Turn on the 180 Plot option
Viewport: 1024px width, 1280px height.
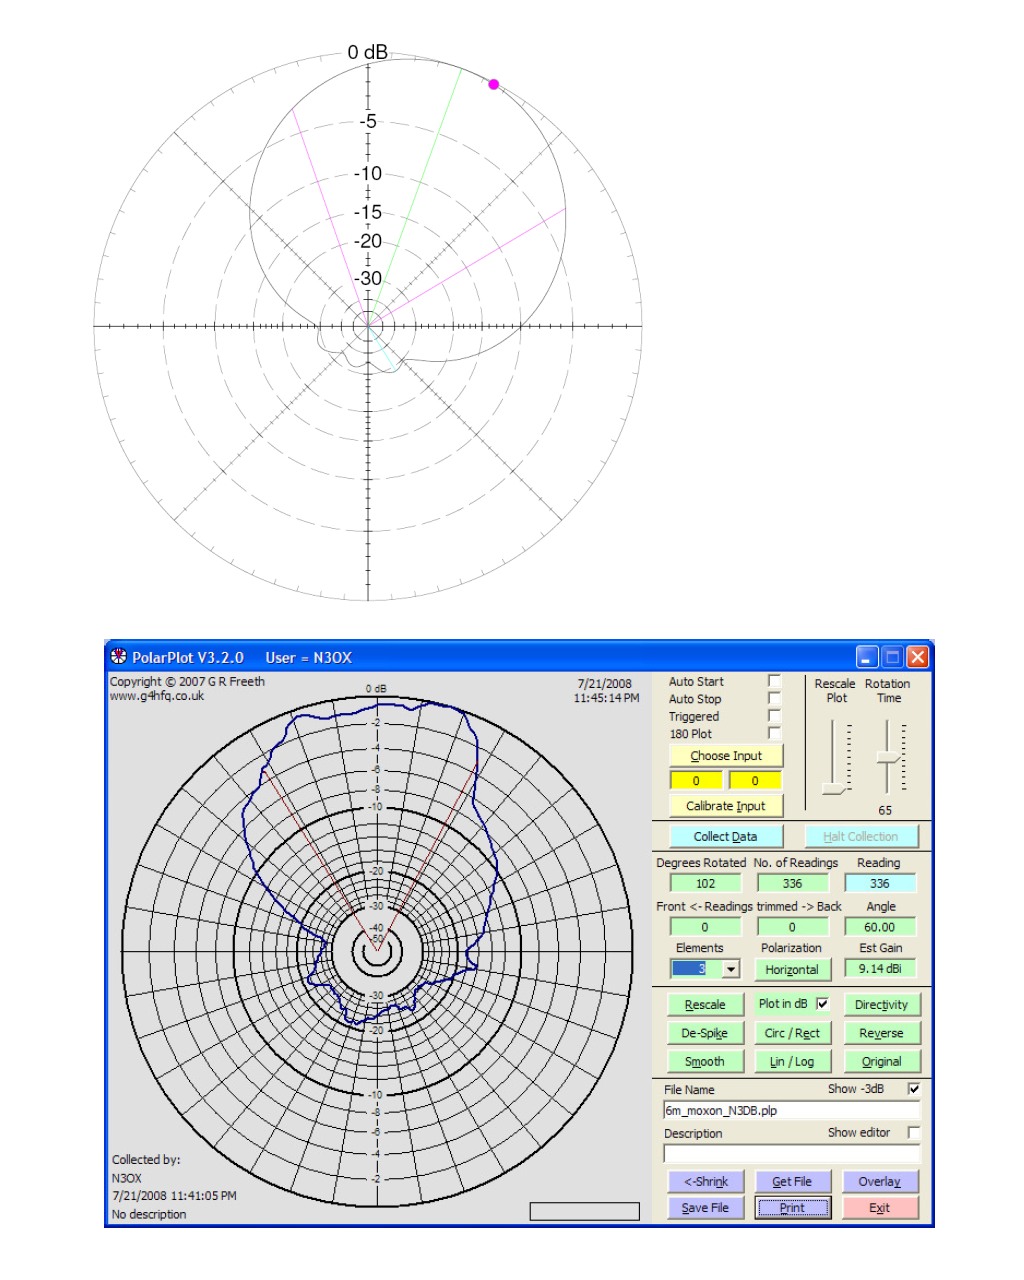pyautogui.click(x=774, y=733)
